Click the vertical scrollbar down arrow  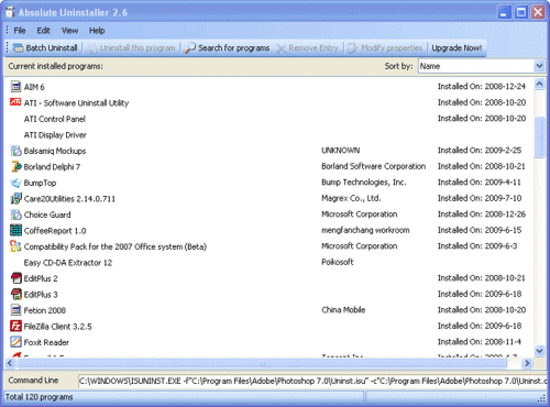coord(539,350)
